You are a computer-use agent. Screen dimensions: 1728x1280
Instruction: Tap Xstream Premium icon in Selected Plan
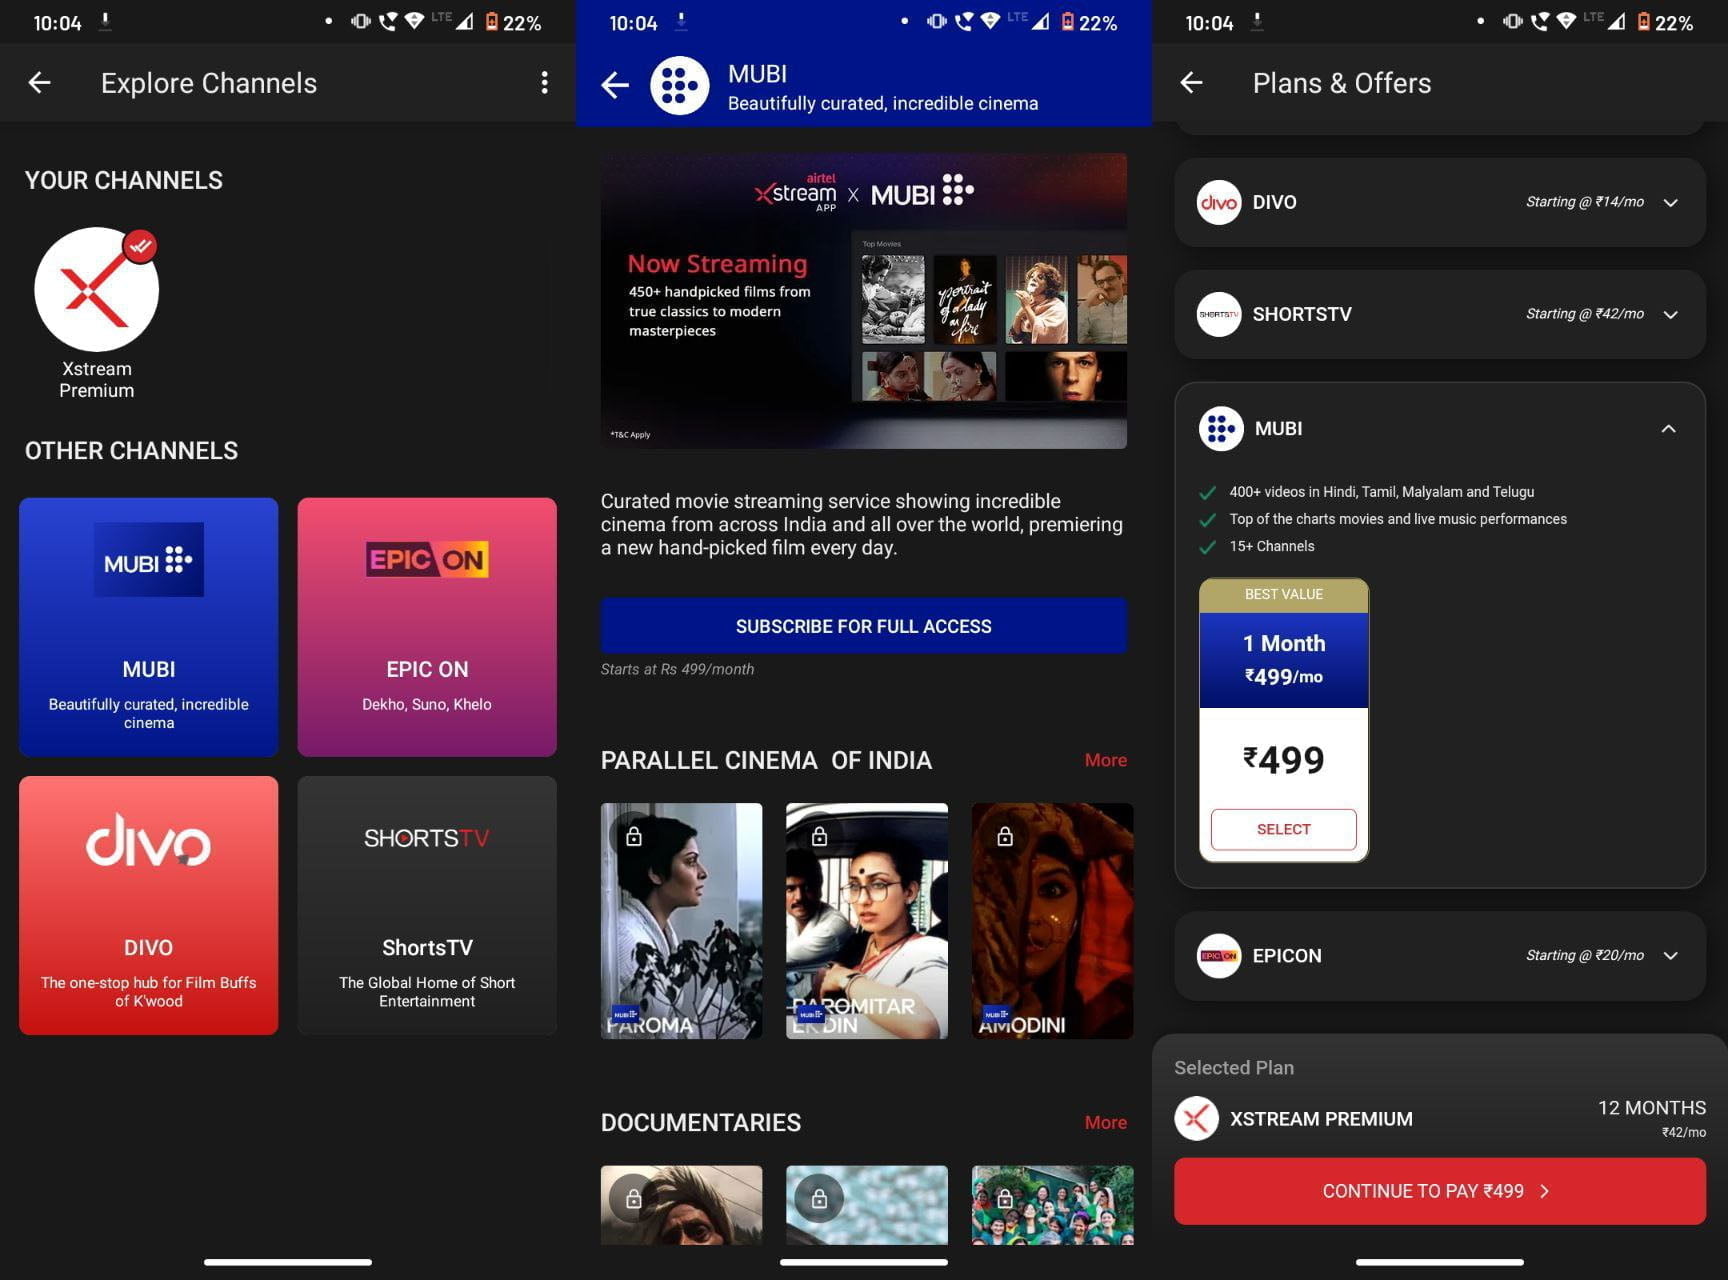pyautogui.click(x=1197, y=1119)
